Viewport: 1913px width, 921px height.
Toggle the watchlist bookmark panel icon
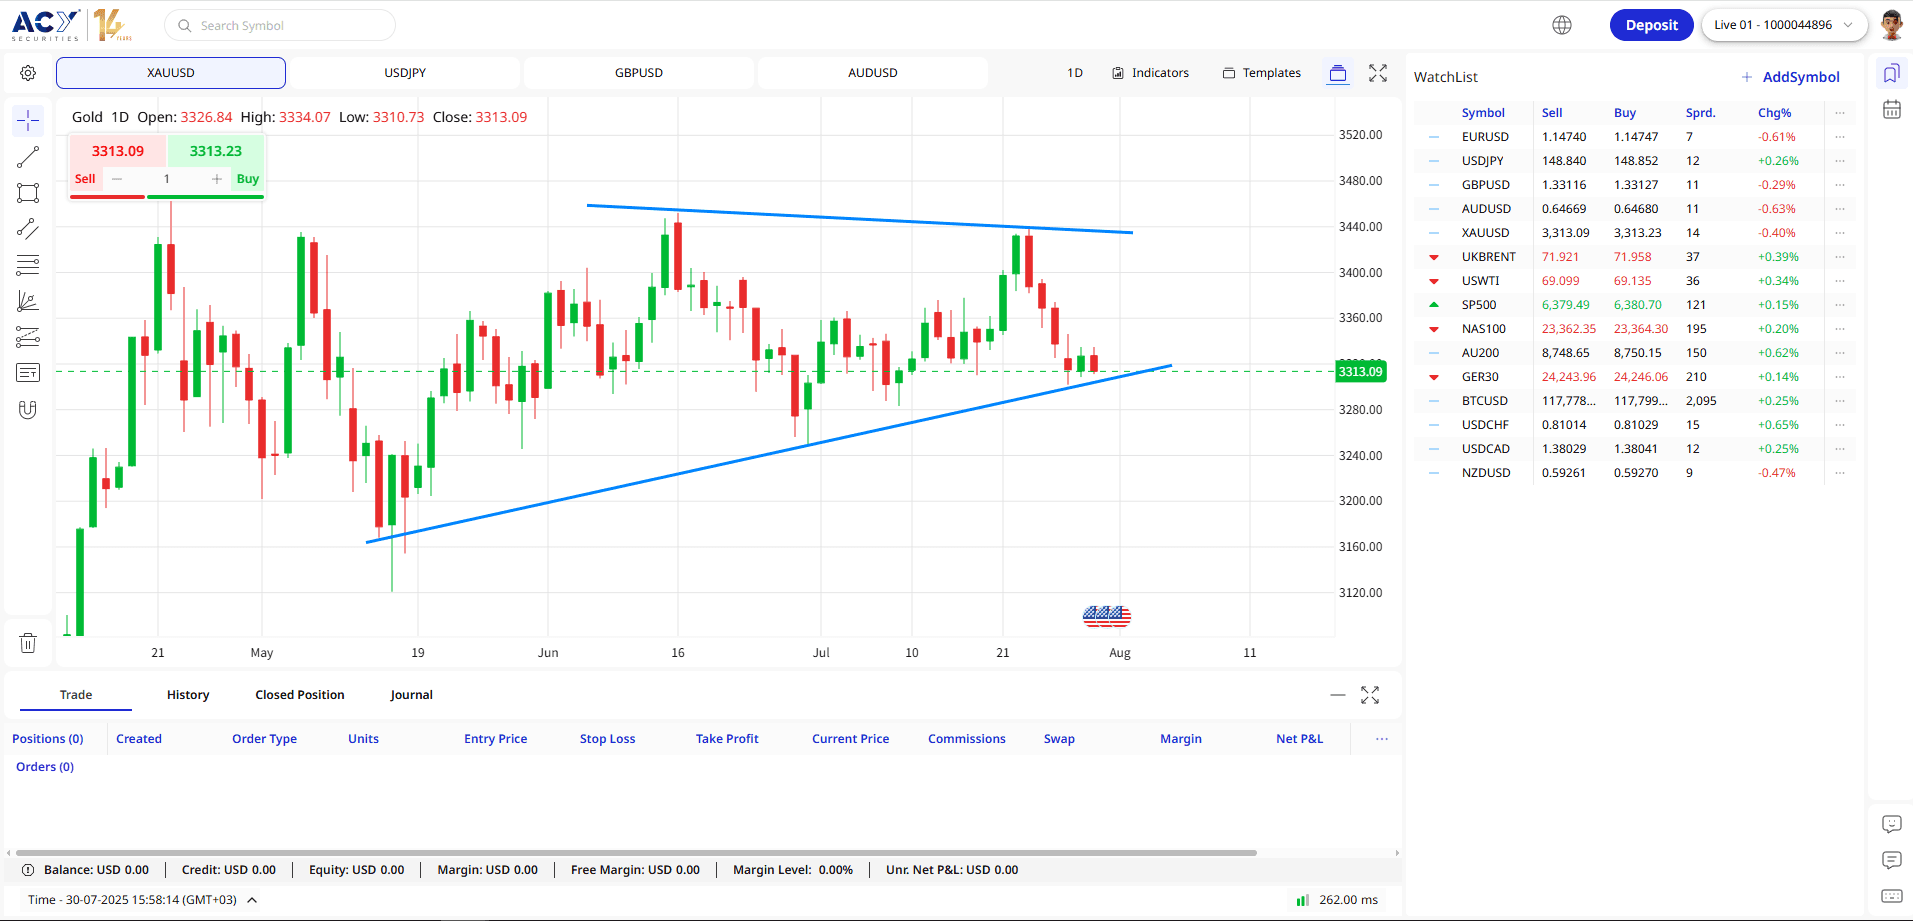1891,74
